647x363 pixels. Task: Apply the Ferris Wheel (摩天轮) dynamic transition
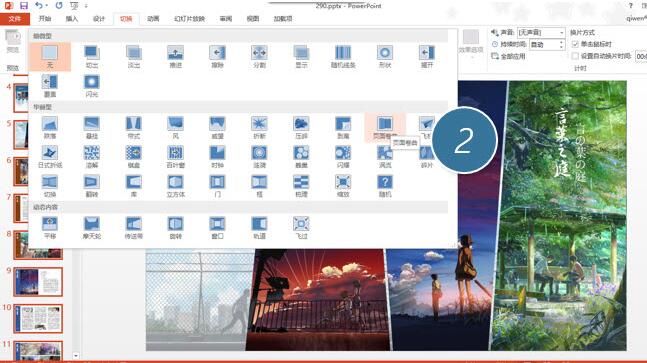(x=92, y=228)
